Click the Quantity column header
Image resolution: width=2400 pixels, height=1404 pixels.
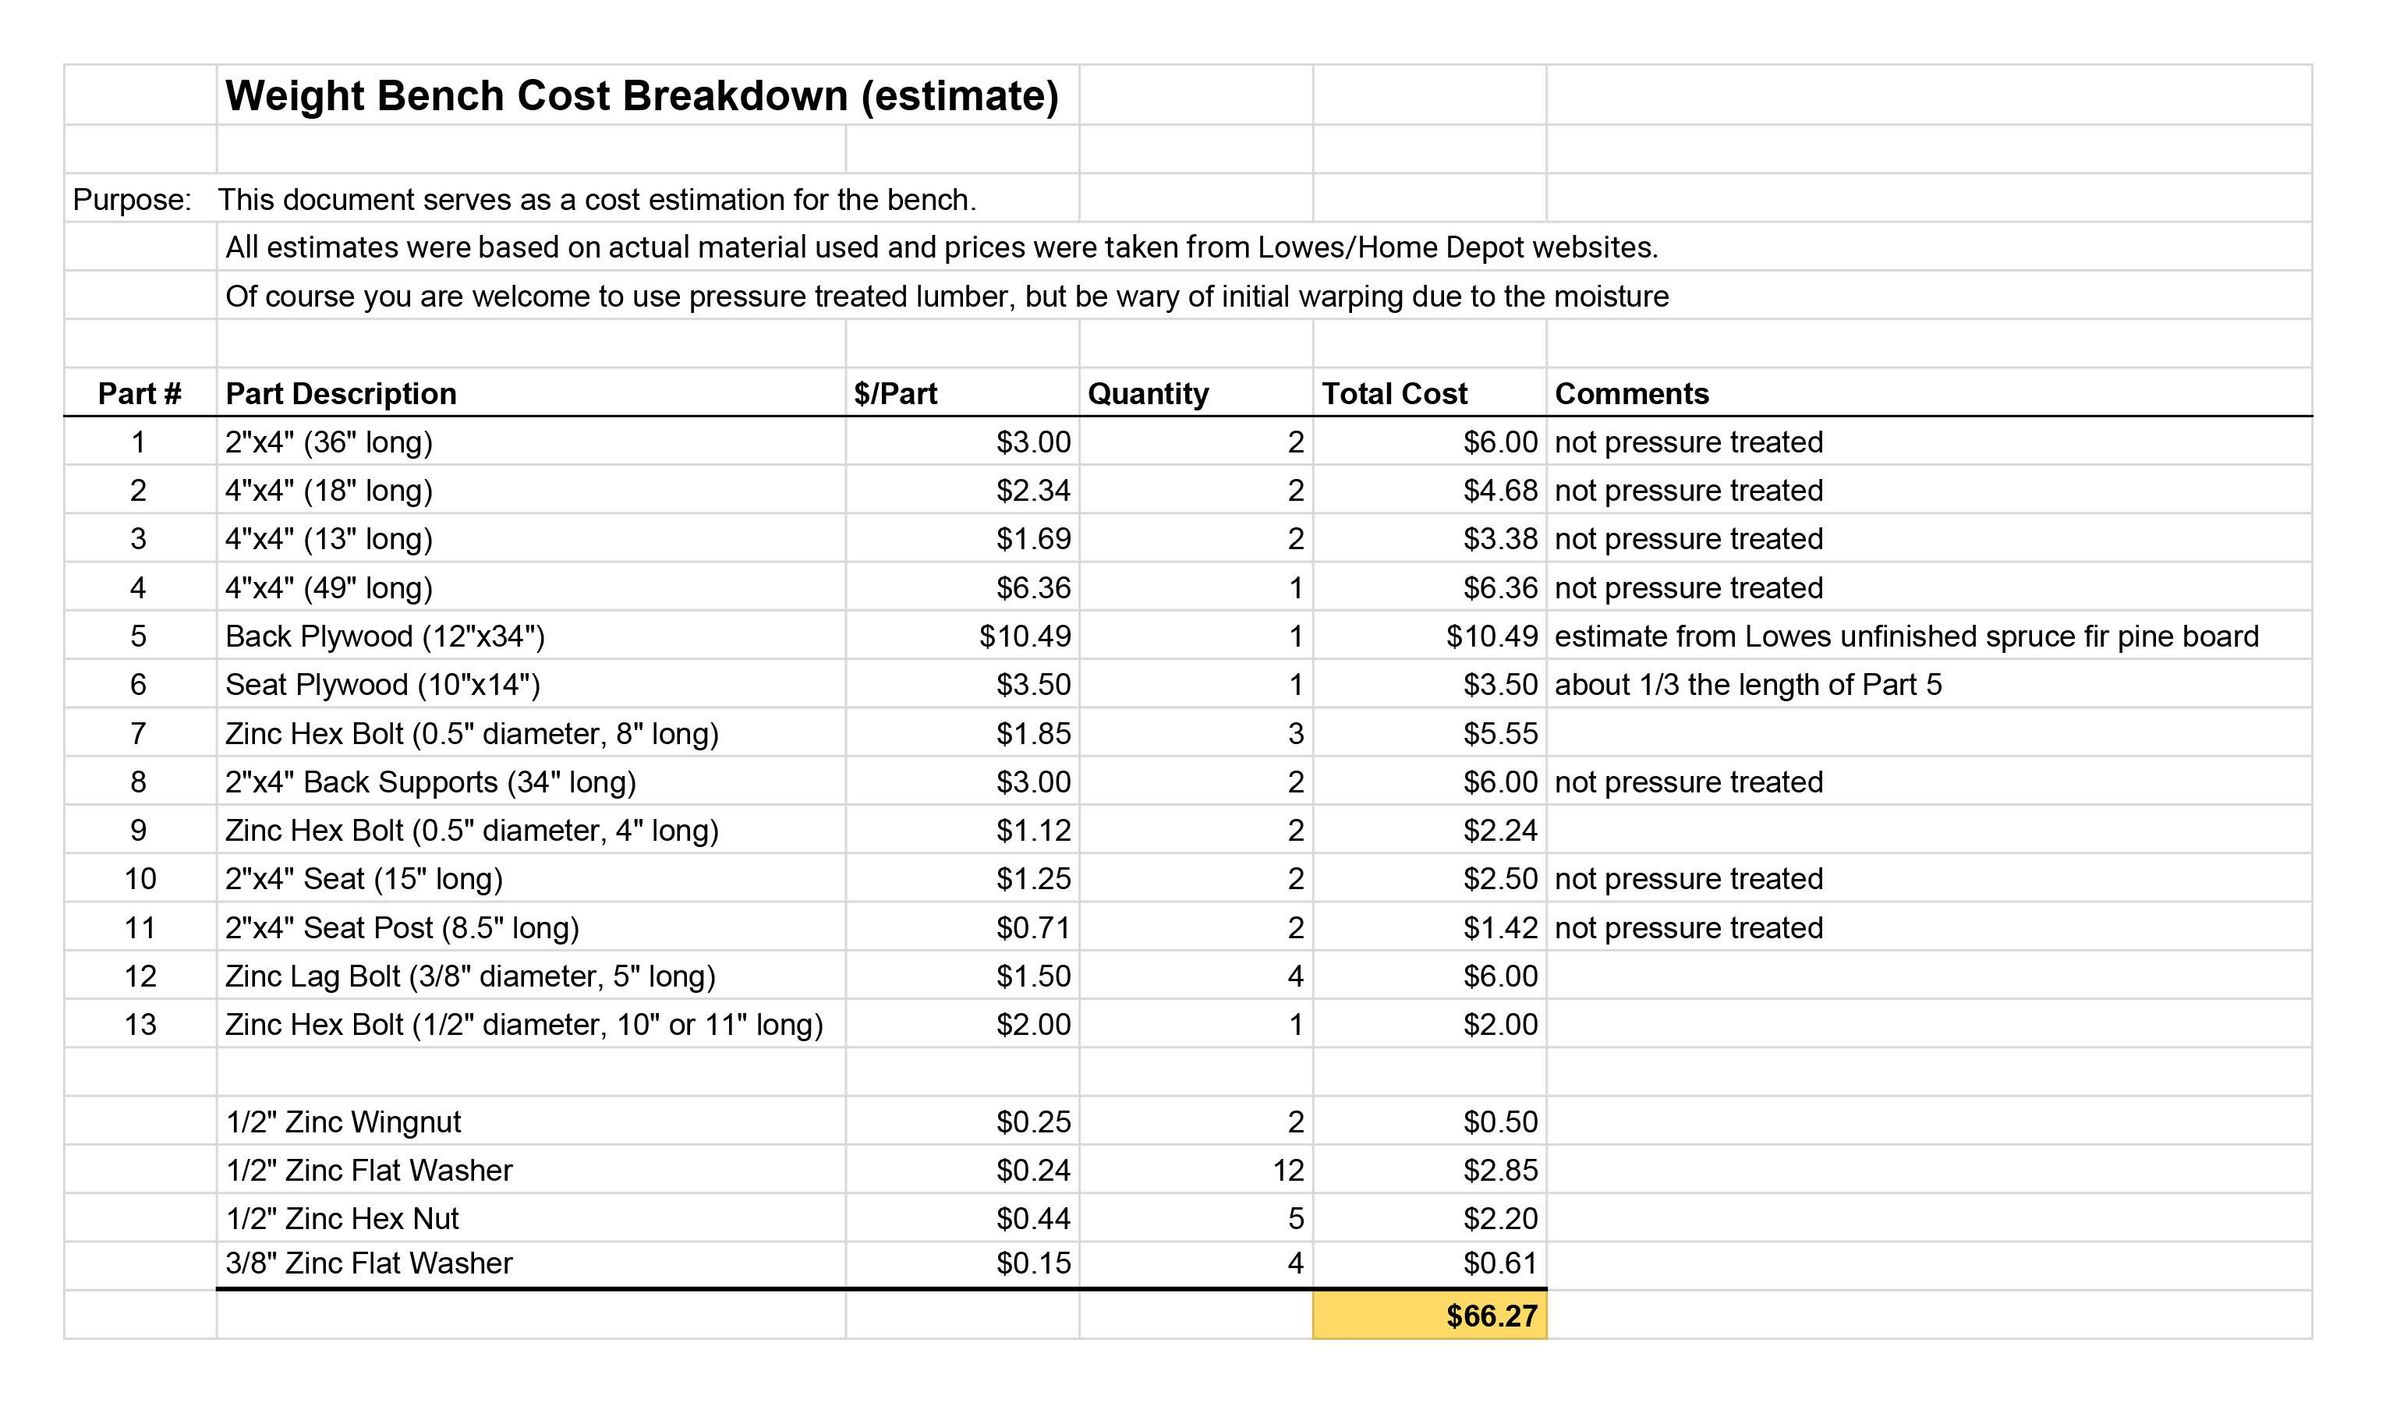pyautogui.click(x=1147, y=393)
